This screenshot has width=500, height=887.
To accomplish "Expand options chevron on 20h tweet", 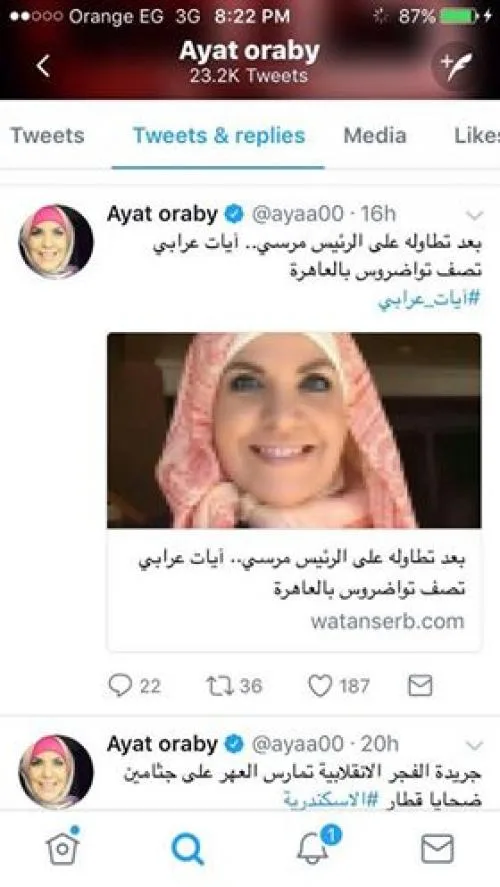I will 475,745.
